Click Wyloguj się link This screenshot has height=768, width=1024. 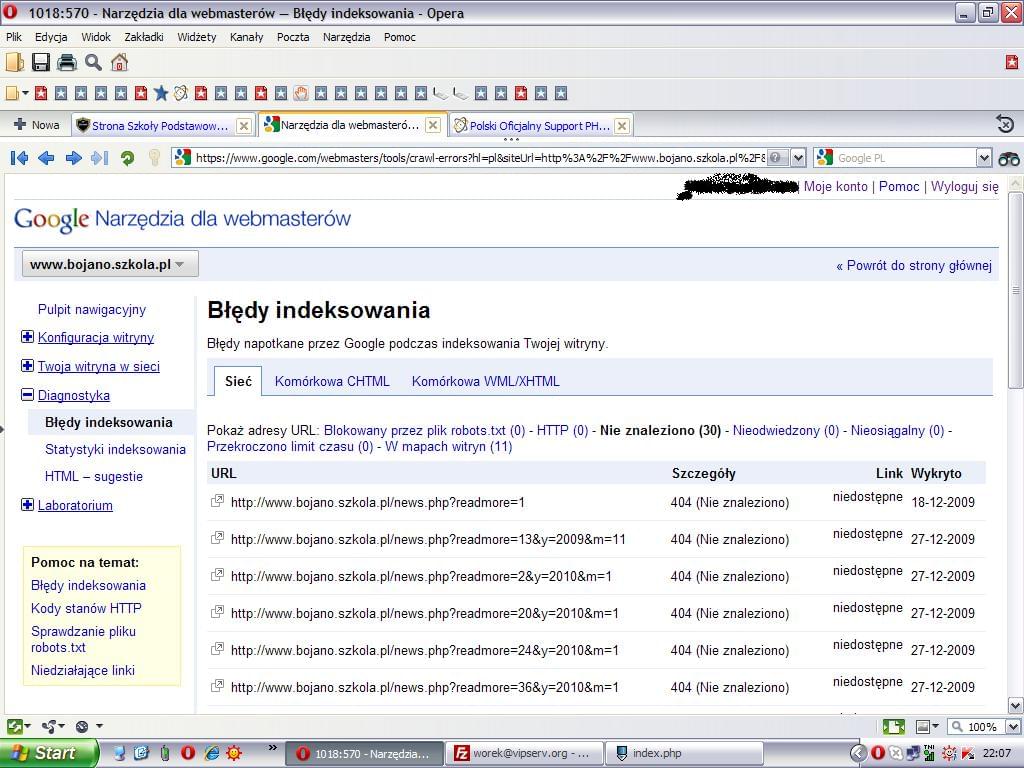pos(965,187)
